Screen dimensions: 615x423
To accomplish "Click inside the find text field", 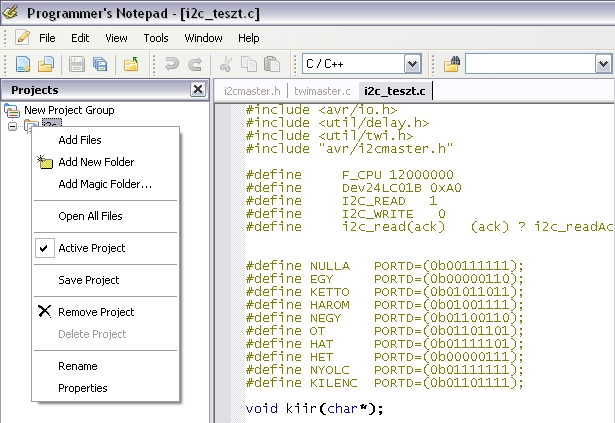I will pos(530,64).
